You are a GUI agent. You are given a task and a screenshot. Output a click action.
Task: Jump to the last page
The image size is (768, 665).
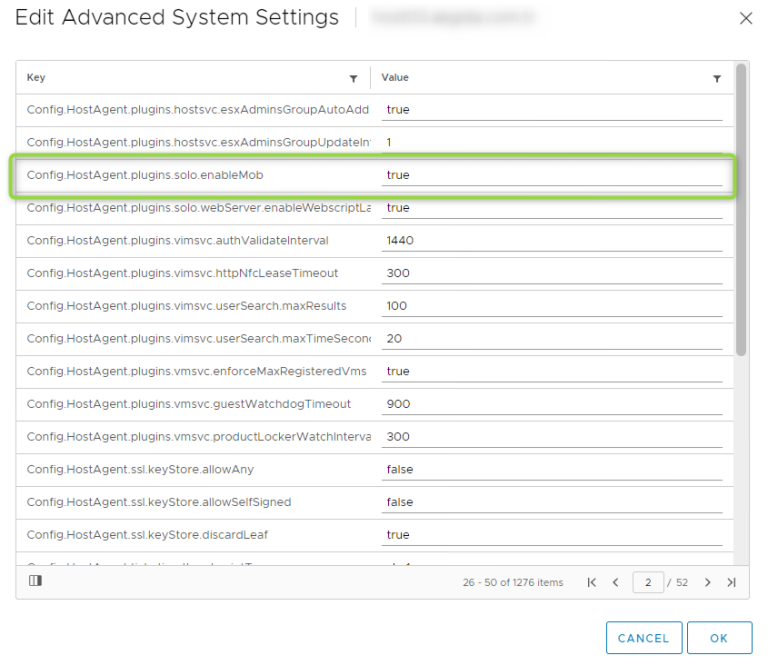(731, 582)
